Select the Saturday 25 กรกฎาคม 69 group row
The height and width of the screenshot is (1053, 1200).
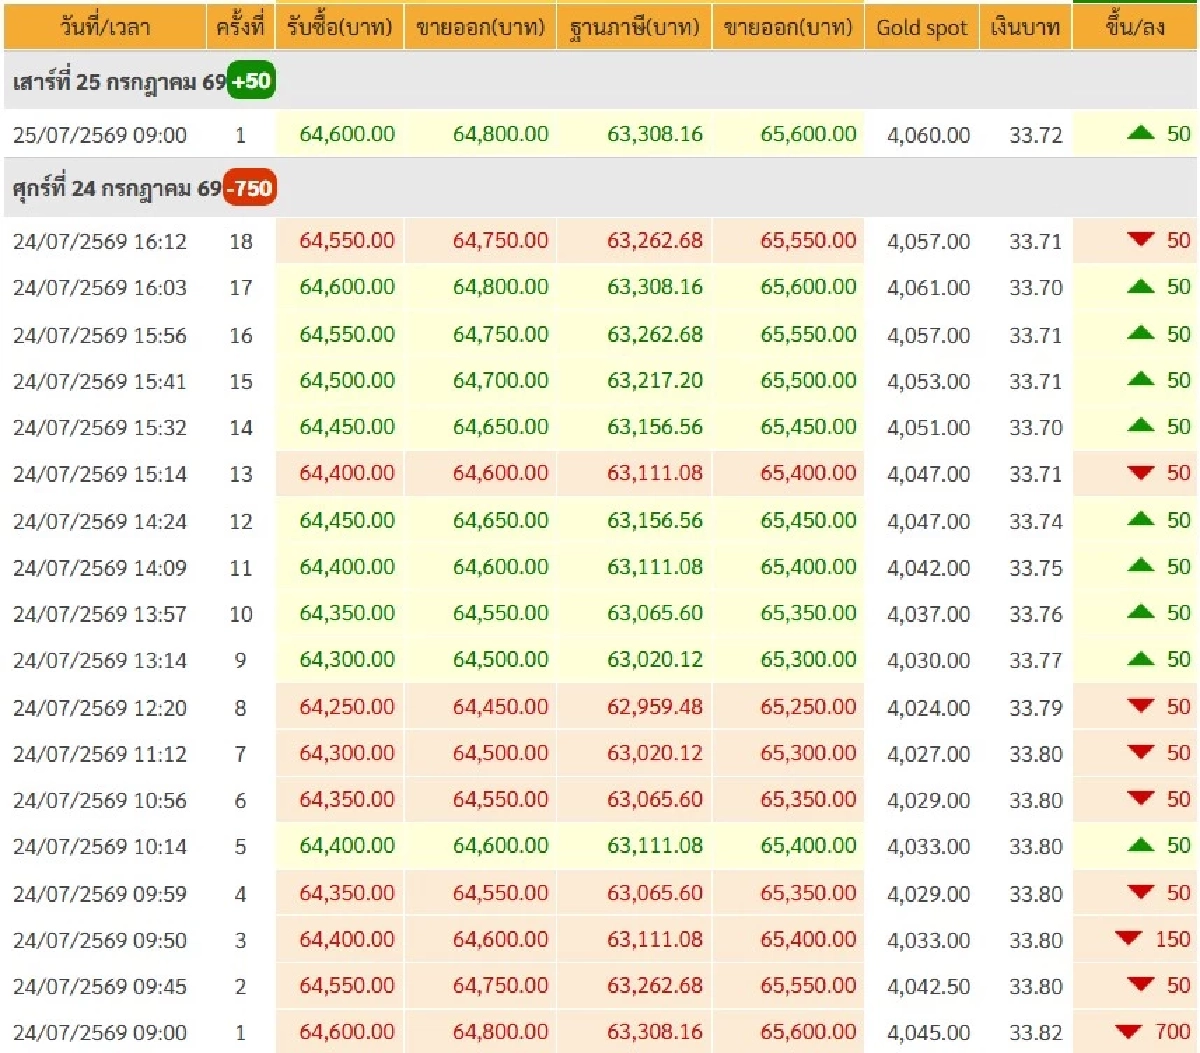[x=600, y=81]
